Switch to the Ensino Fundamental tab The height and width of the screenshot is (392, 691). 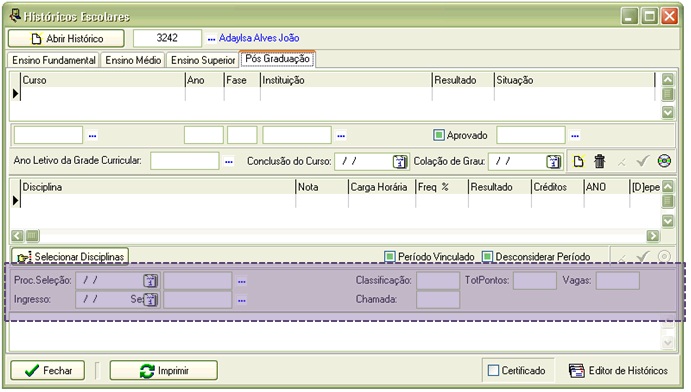(x=54, y=60)
